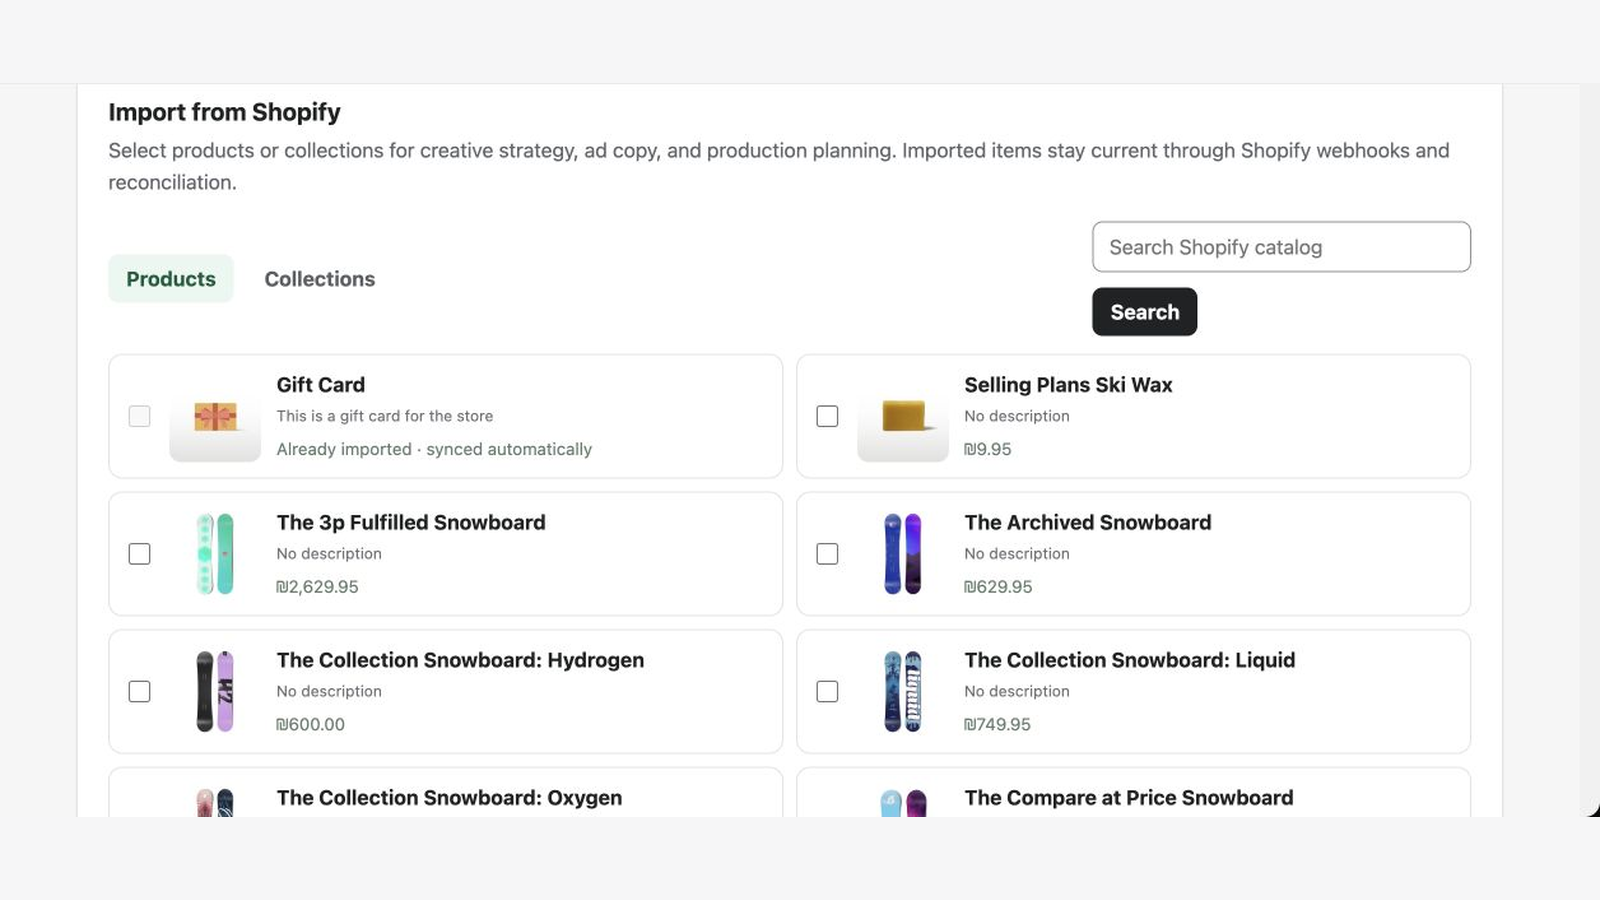Click the Import from Shopify heading

tap(224, 112)
